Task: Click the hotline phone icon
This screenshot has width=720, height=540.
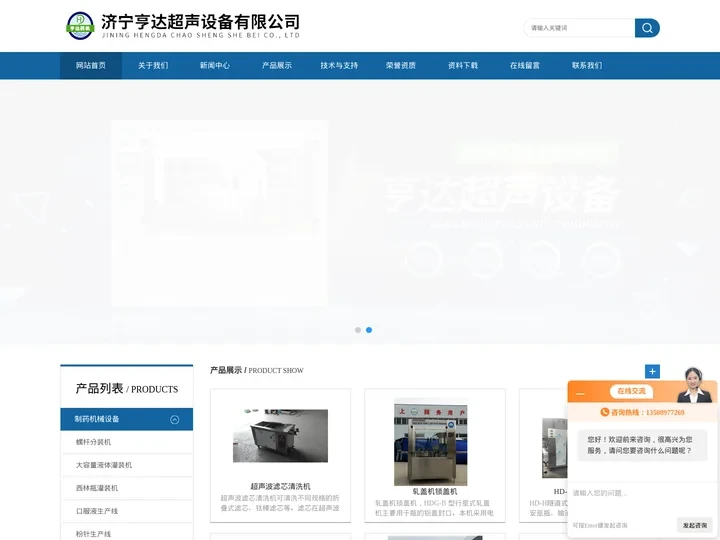Action: [605, 412]
